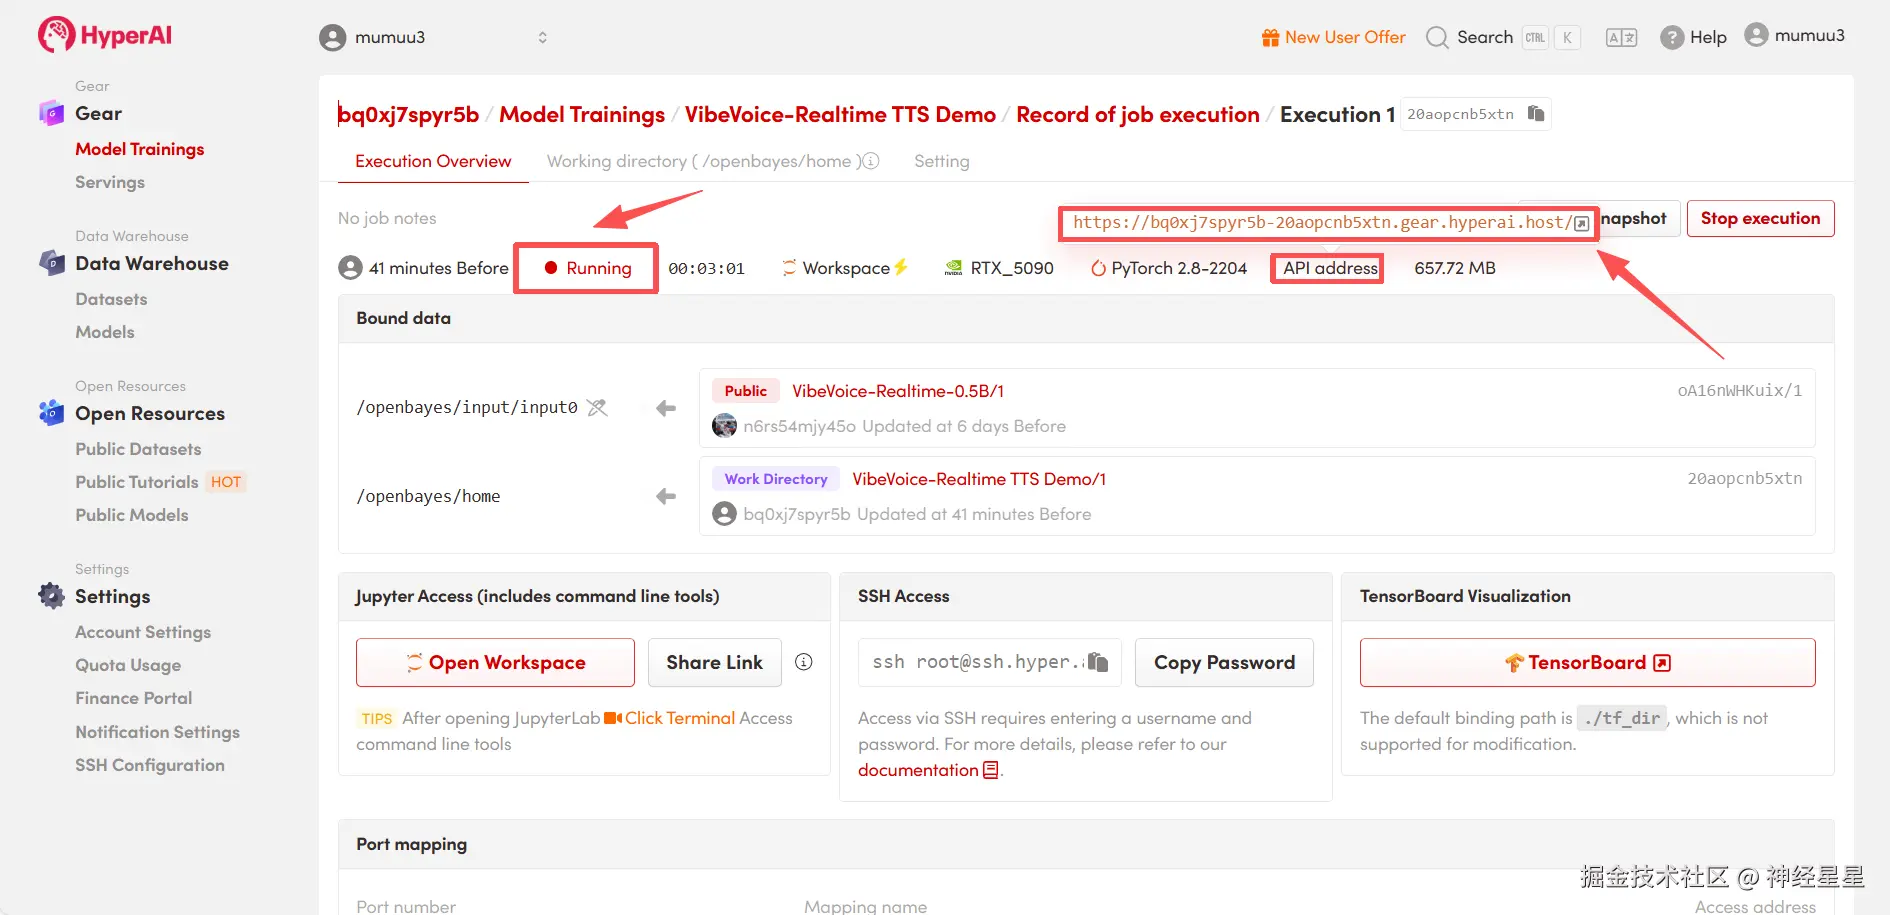Image resolution: width=1890 pixels, height=915 pixels.
Task: Switch to the Execution Overview tab
Action: click(433, 161)
